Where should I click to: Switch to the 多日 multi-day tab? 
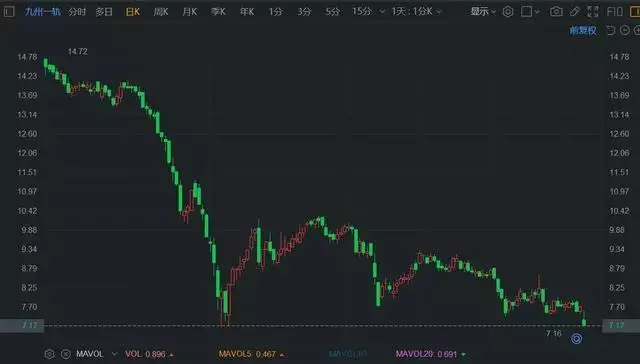(x=104, y=11)
